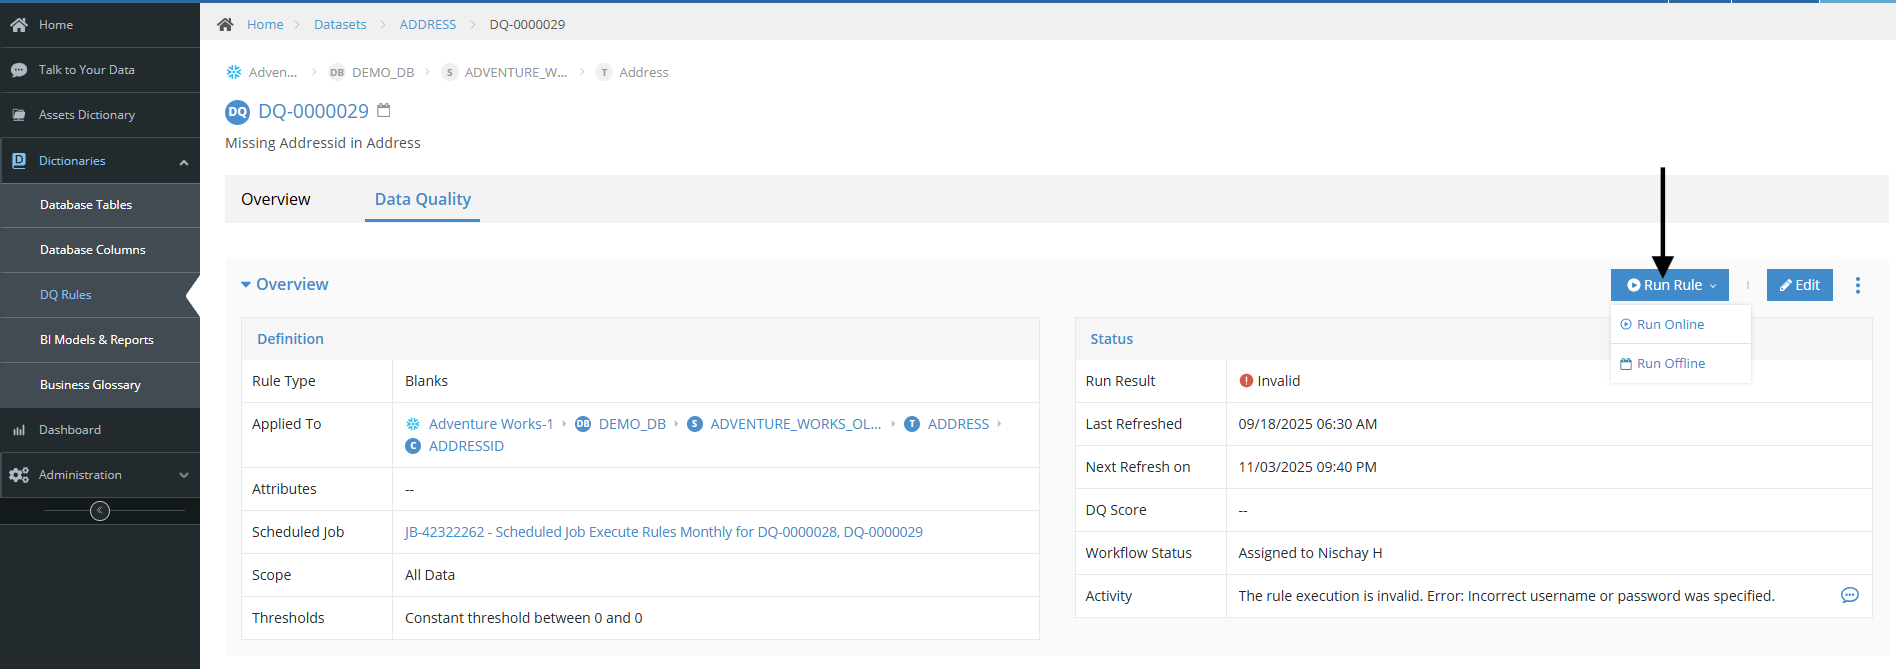
Task: Go to Database Tables
Action: [x=100, y=205]
